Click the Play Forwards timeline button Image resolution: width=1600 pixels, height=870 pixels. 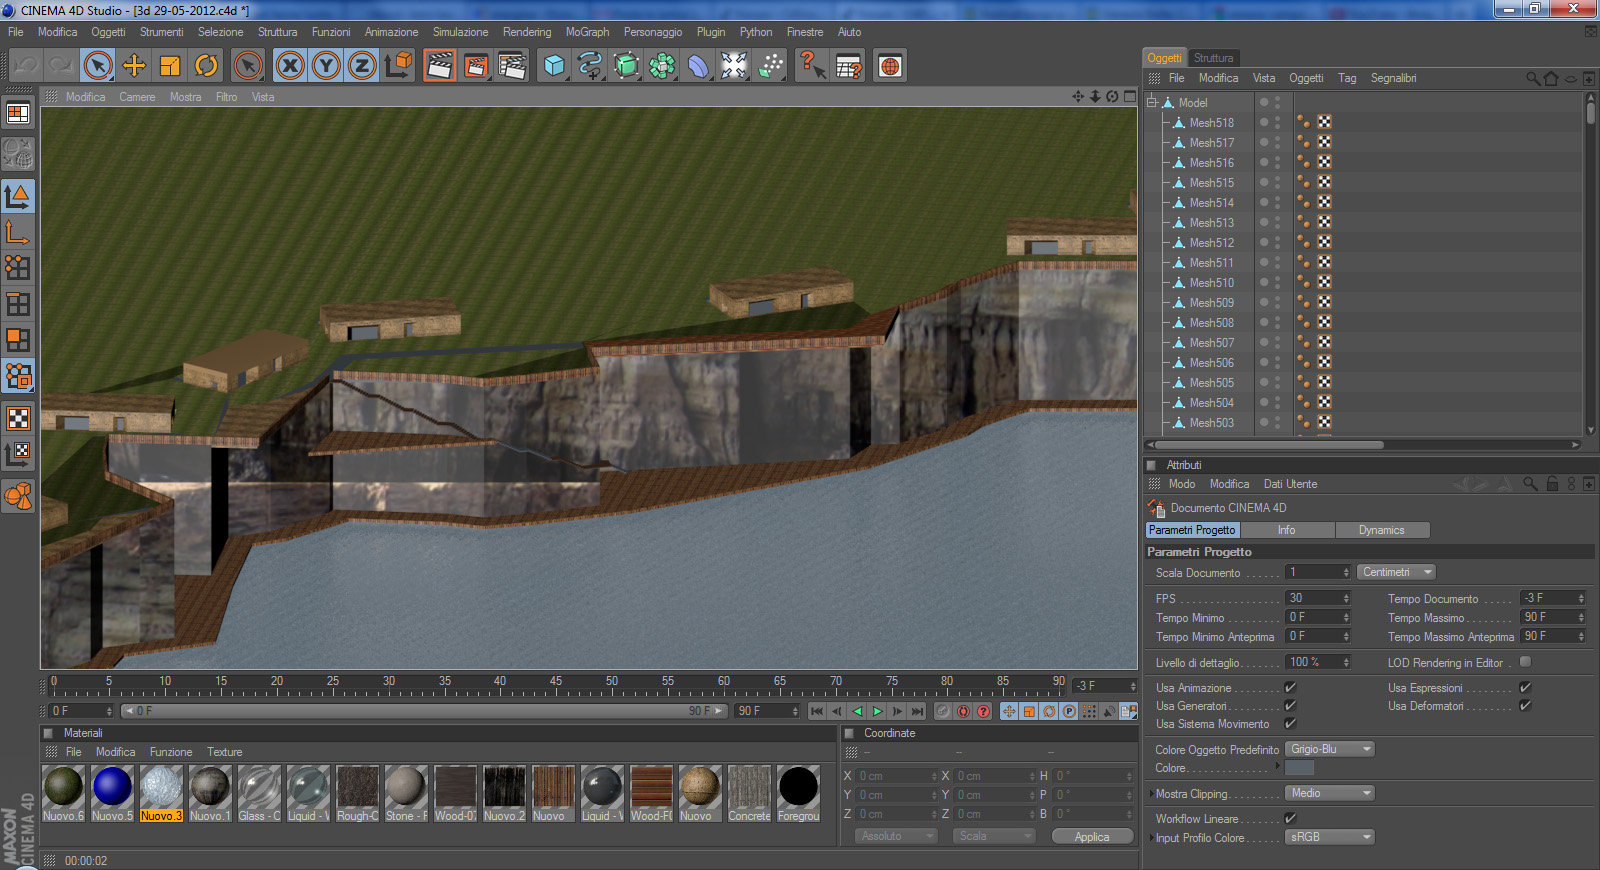pyautogui.click(x=877, y=711)
